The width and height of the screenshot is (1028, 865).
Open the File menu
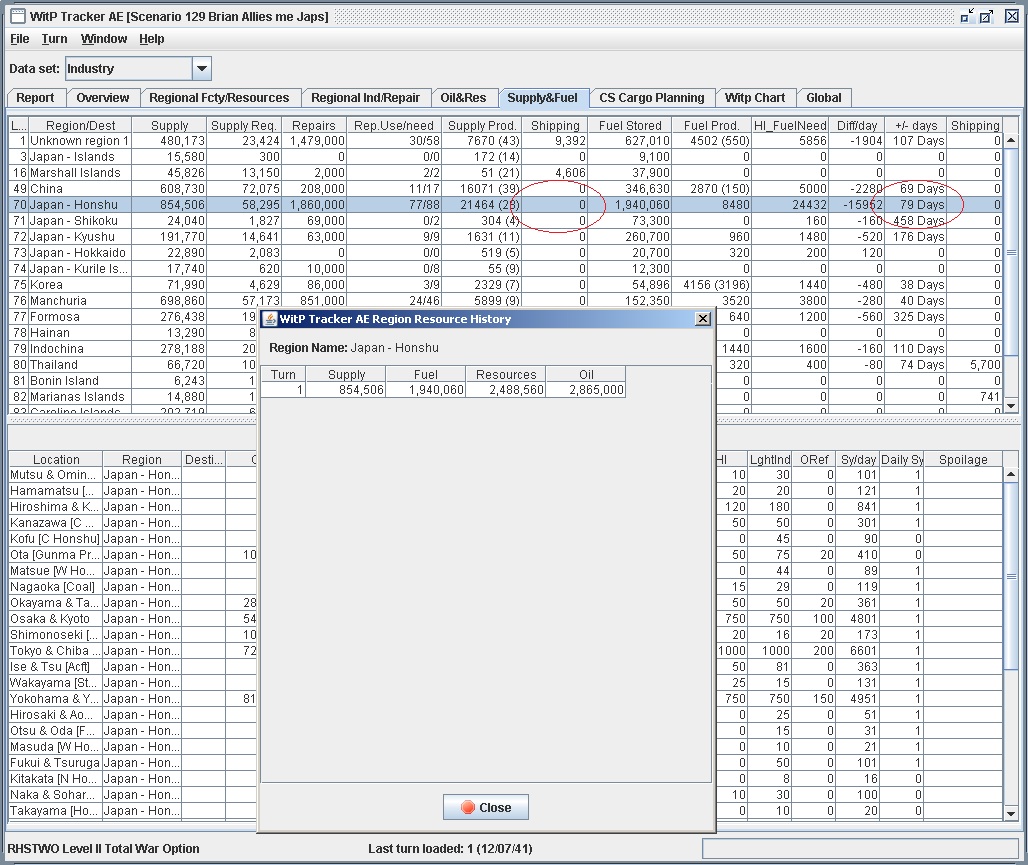[x=19, y=39]
